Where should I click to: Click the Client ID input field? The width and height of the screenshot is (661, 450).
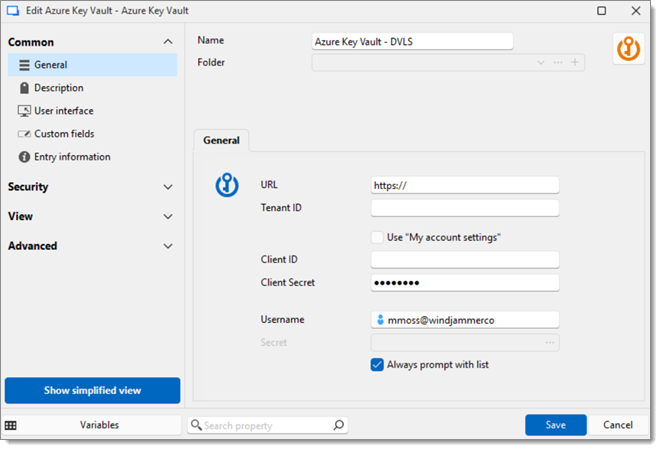pos(465,260)
